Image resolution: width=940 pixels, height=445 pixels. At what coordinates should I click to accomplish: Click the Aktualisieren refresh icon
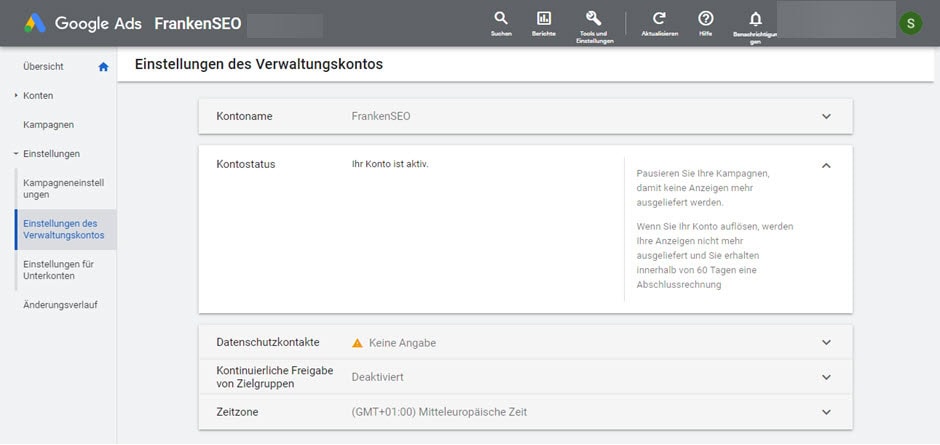click(659, 19)
